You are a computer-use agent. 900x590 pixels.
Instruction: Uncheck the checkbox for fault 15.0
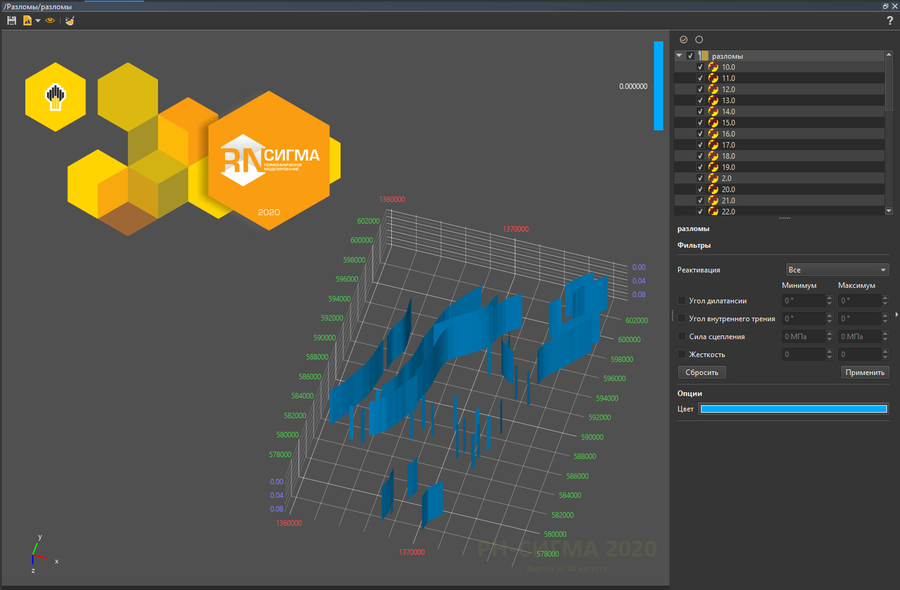tap(700, 123)
